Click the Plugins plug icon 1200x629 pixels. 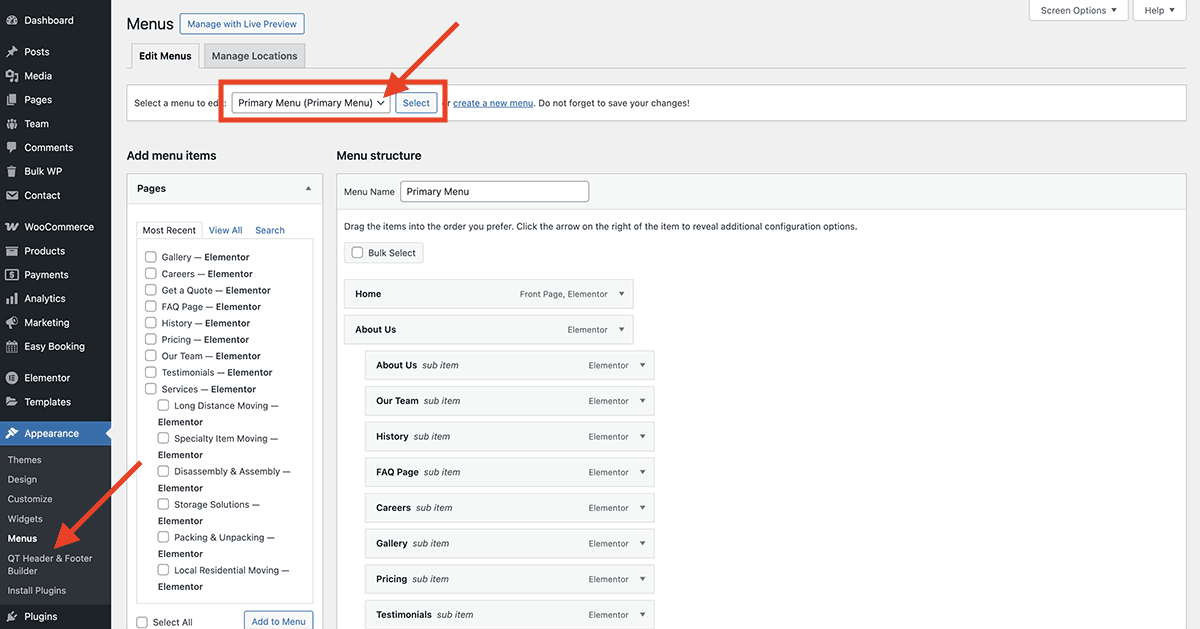tap(12, 617)
